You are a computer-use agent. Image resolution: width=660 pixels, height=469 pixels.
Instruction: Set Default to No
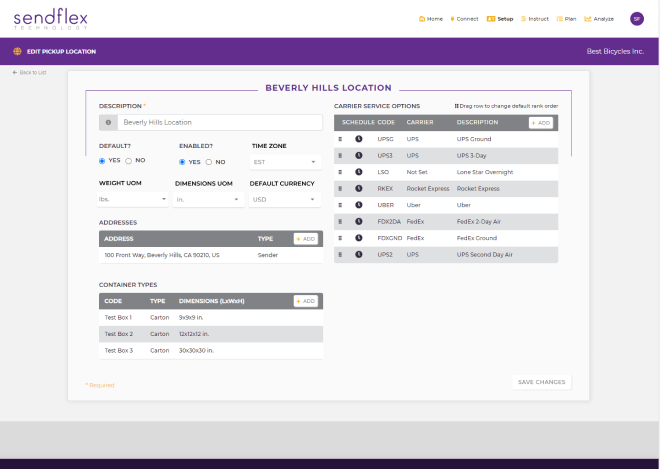coord(128,161)
